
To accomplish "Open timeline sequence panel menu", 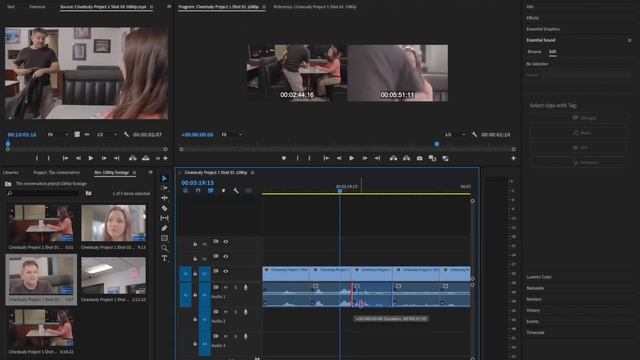I will [253, 173].
